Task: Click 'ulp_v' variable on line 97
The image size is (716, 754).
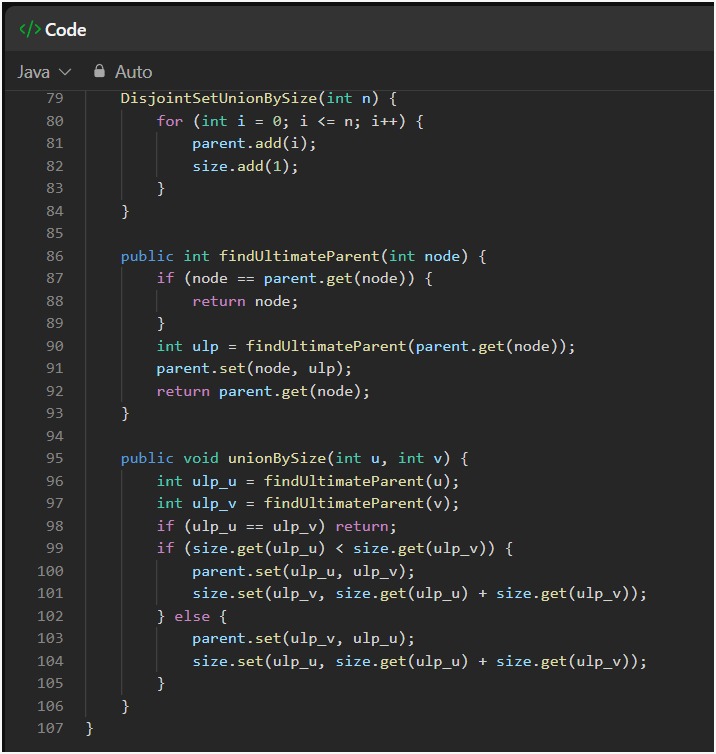Action: [x=214, y=503]
